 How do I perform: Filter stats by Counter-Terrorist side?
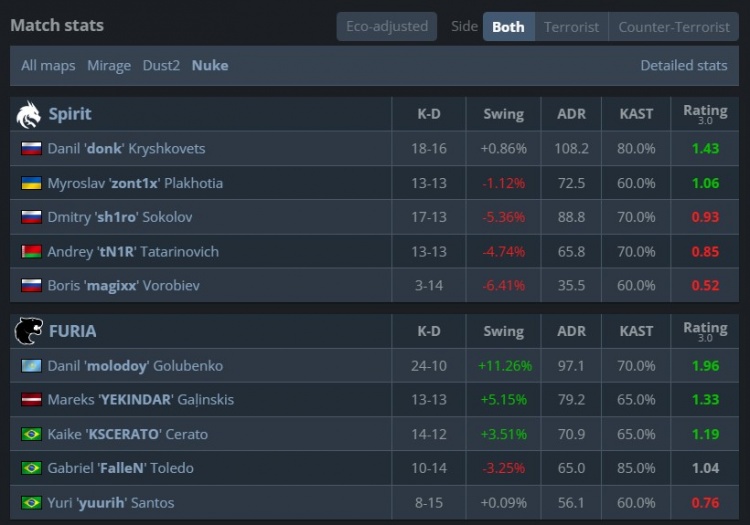(x=673, y=27)
